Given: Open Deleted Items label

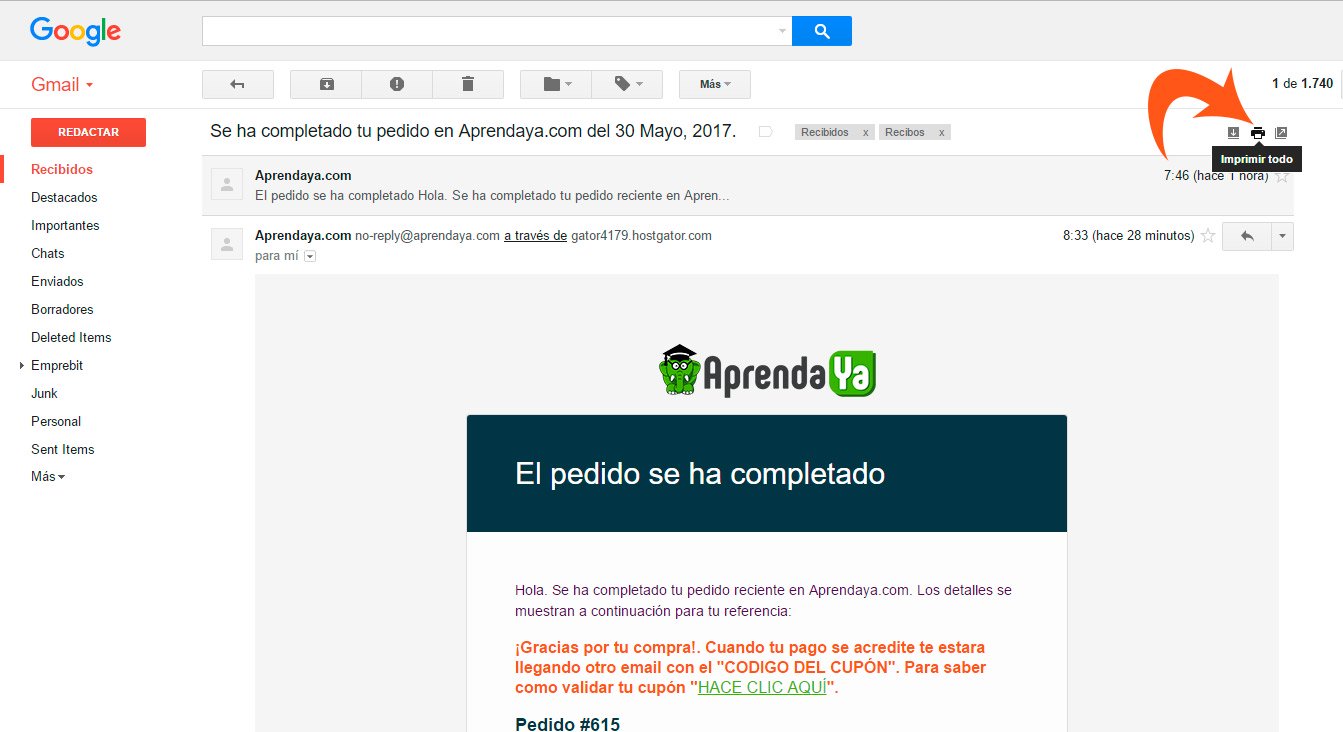Looking at the screenshot, I should tap(71, 337).
